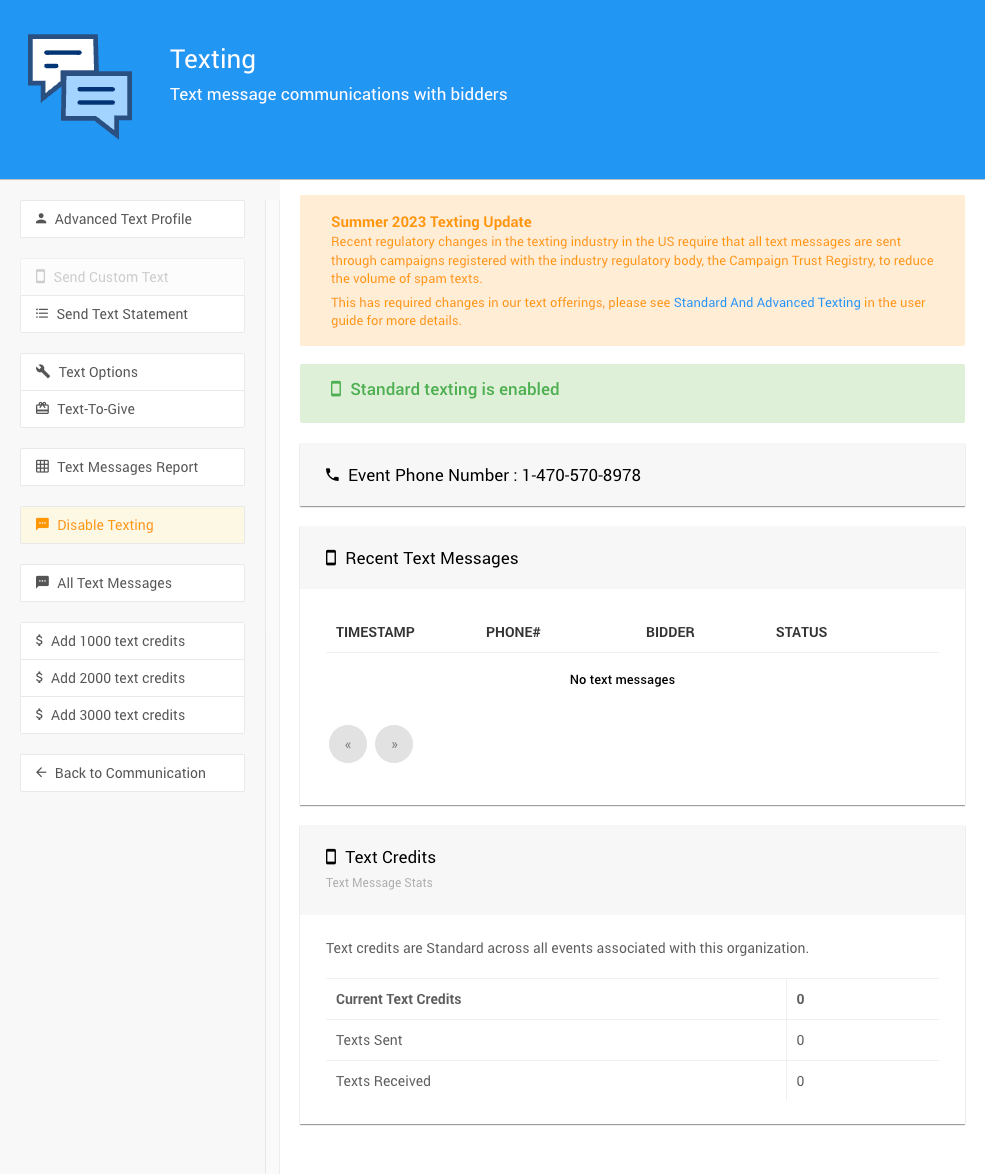The height and width of the screenshot is (1174, 985).
Task: Click the back arrow icon beside Back to Communication
Action: (x=41, y=773)
